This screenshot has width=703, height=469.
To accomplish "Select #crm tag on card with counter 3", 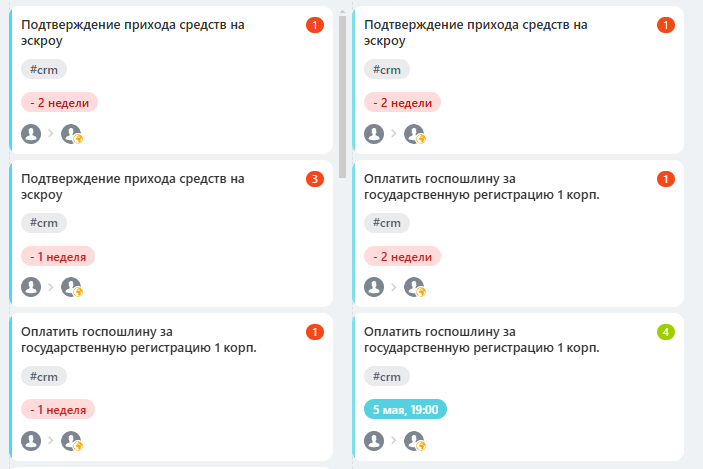I will coord(44,223).
